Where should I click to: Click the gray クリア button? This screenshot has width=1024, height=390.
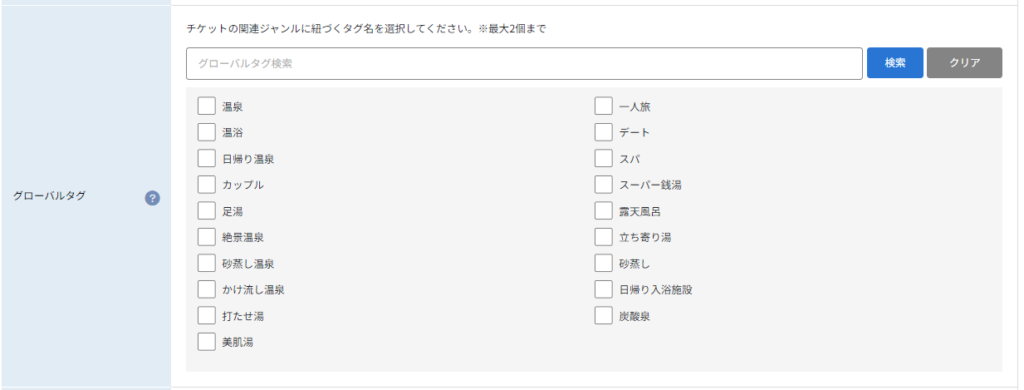point(964,63)
